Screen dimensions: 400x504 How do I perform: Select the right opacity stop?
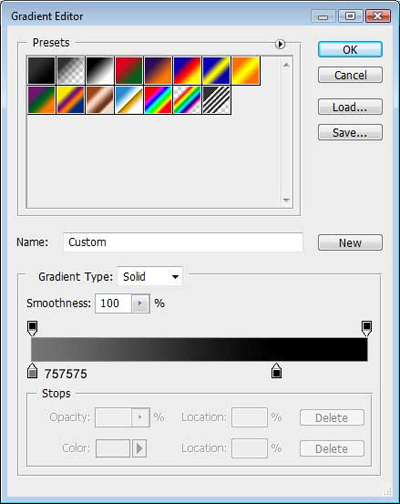pyautogui.click(x=367, y=328)
